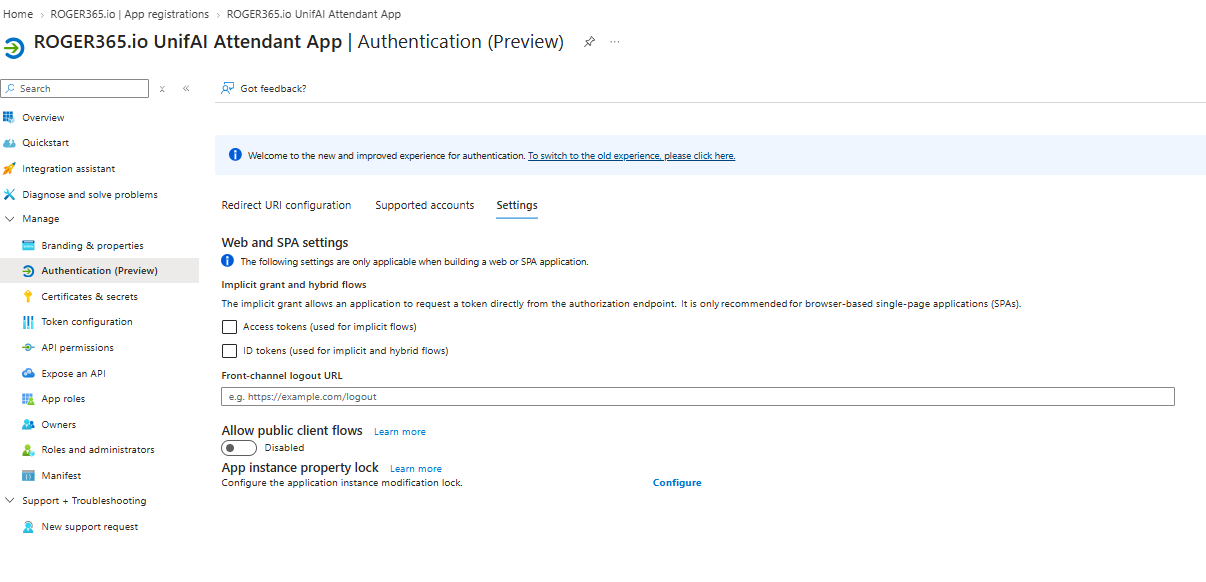Image resolution: width=1206 pixels, height=582 pixels.
Task: Click the sidebar Search field
Action: [75, 89]
